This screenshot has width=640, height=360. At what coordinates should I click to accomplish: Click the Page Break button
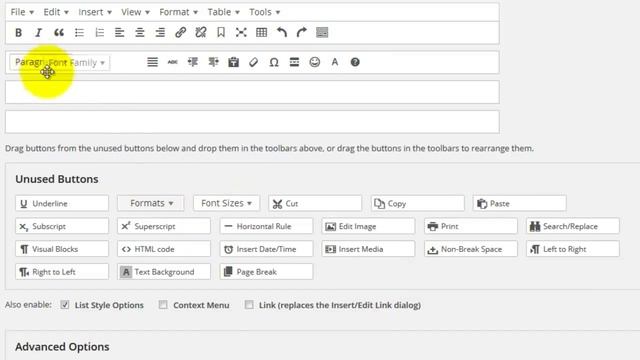[266, 272]
